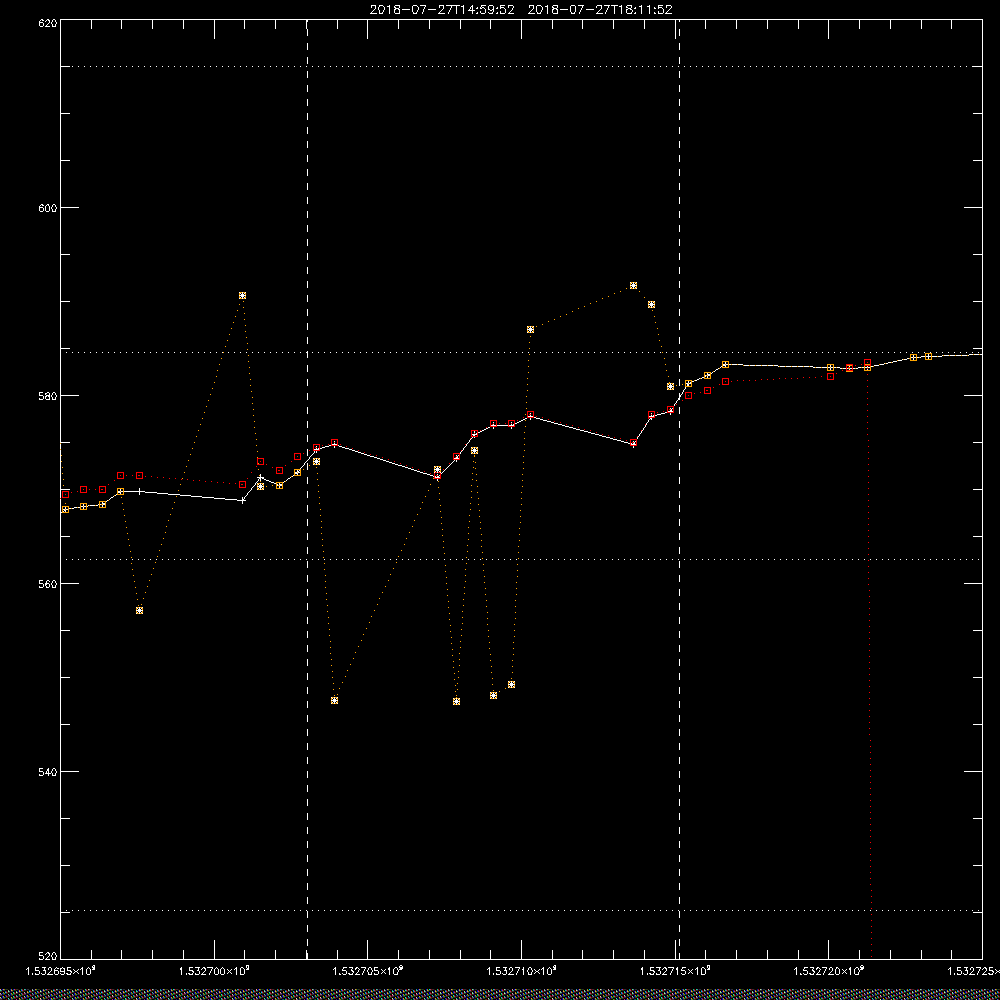Select the y-axis label 620
Image resolution: width=1000 pixels, height=1000 pixels.
(x=48, y=23)
